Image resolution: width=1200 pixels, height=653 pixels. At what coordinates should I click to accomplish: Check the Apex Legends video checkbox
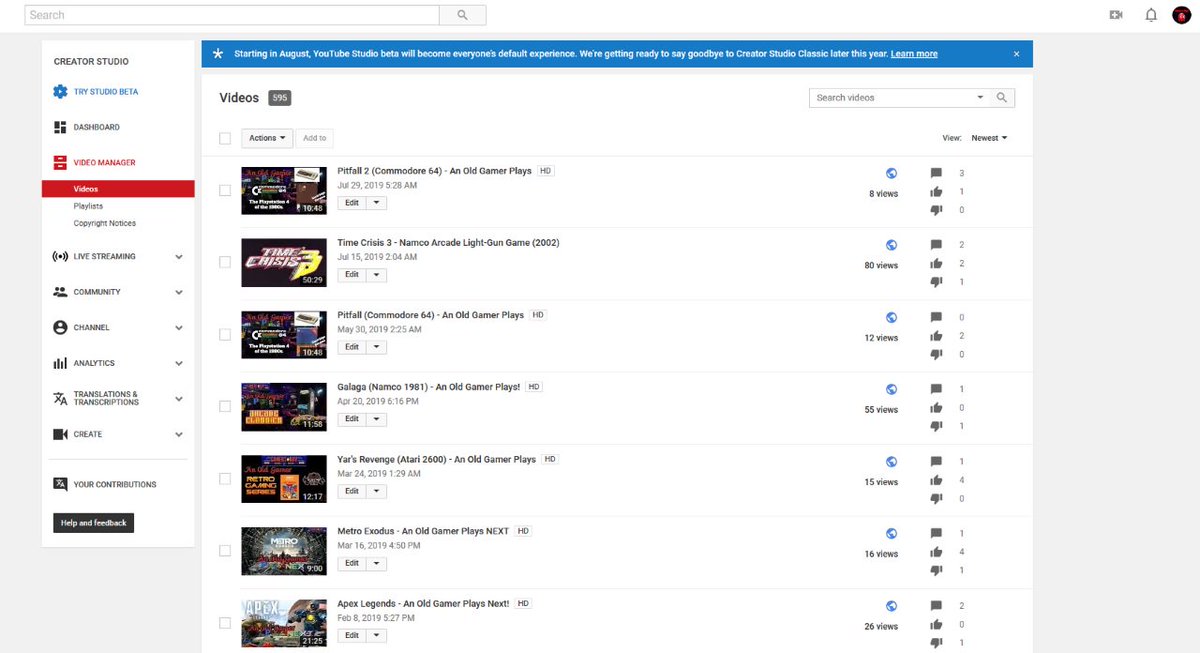[x=225, y=623]
